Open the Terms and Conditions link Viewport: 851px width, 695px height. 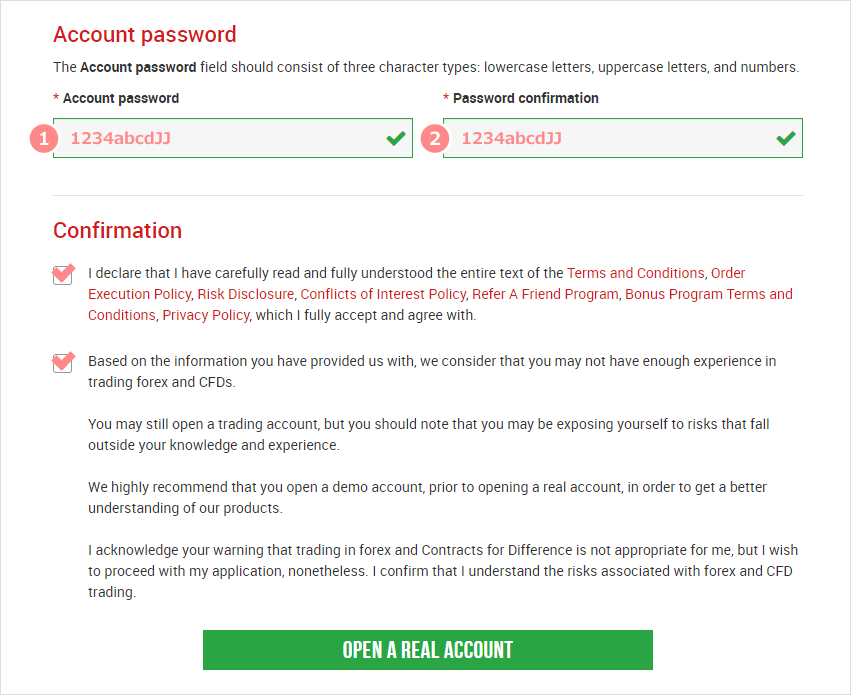click(636, 273)
